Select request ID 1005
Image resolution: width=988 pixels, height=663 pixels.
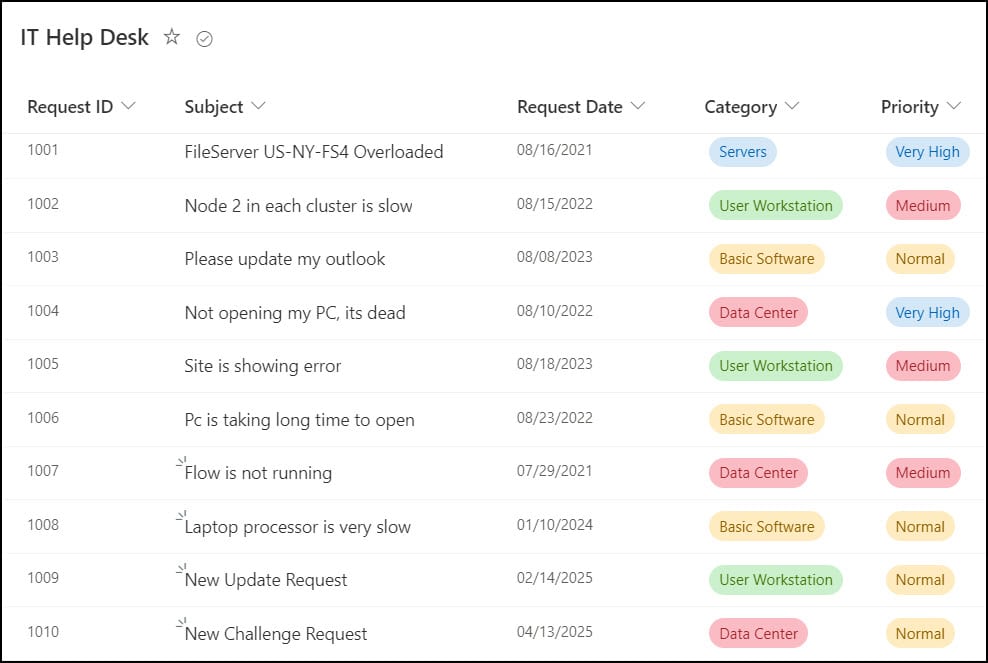click(43, 364)
